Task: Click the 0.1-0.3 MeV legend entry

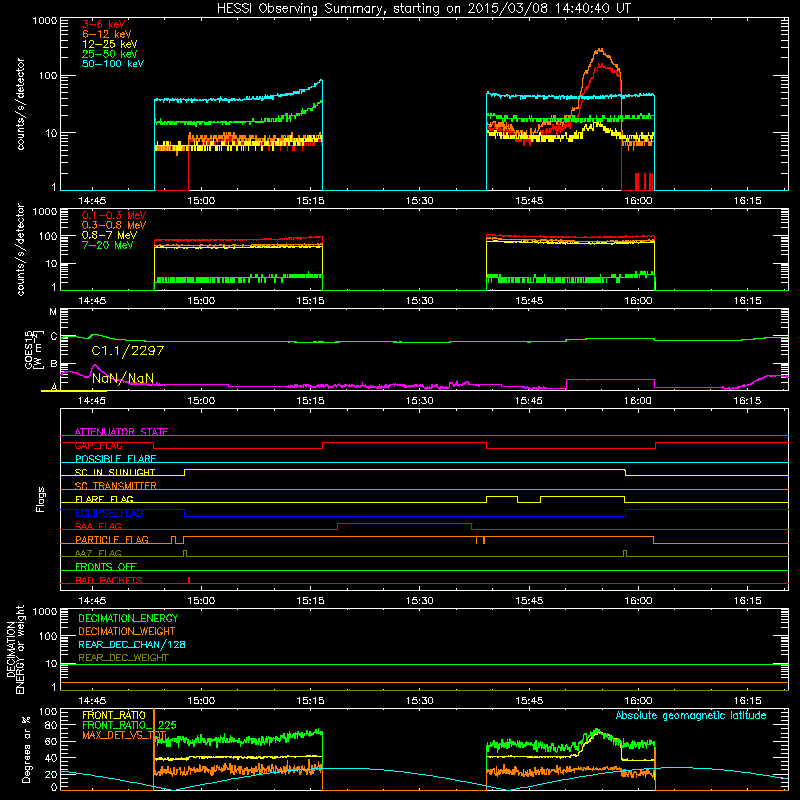Action: (x=114, y=215)
